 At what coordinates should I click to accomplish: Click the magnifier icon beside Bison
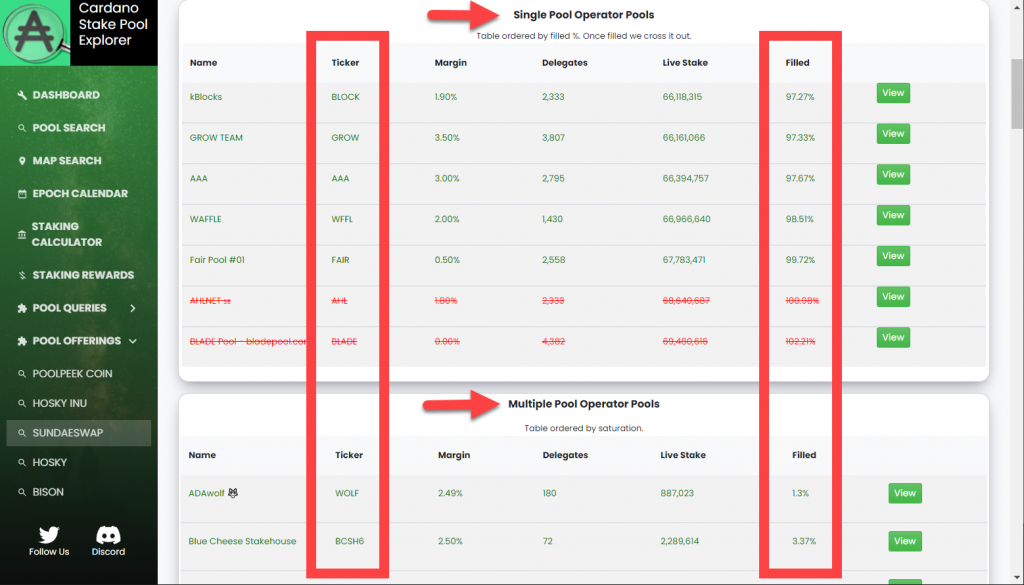click(22, 492)
